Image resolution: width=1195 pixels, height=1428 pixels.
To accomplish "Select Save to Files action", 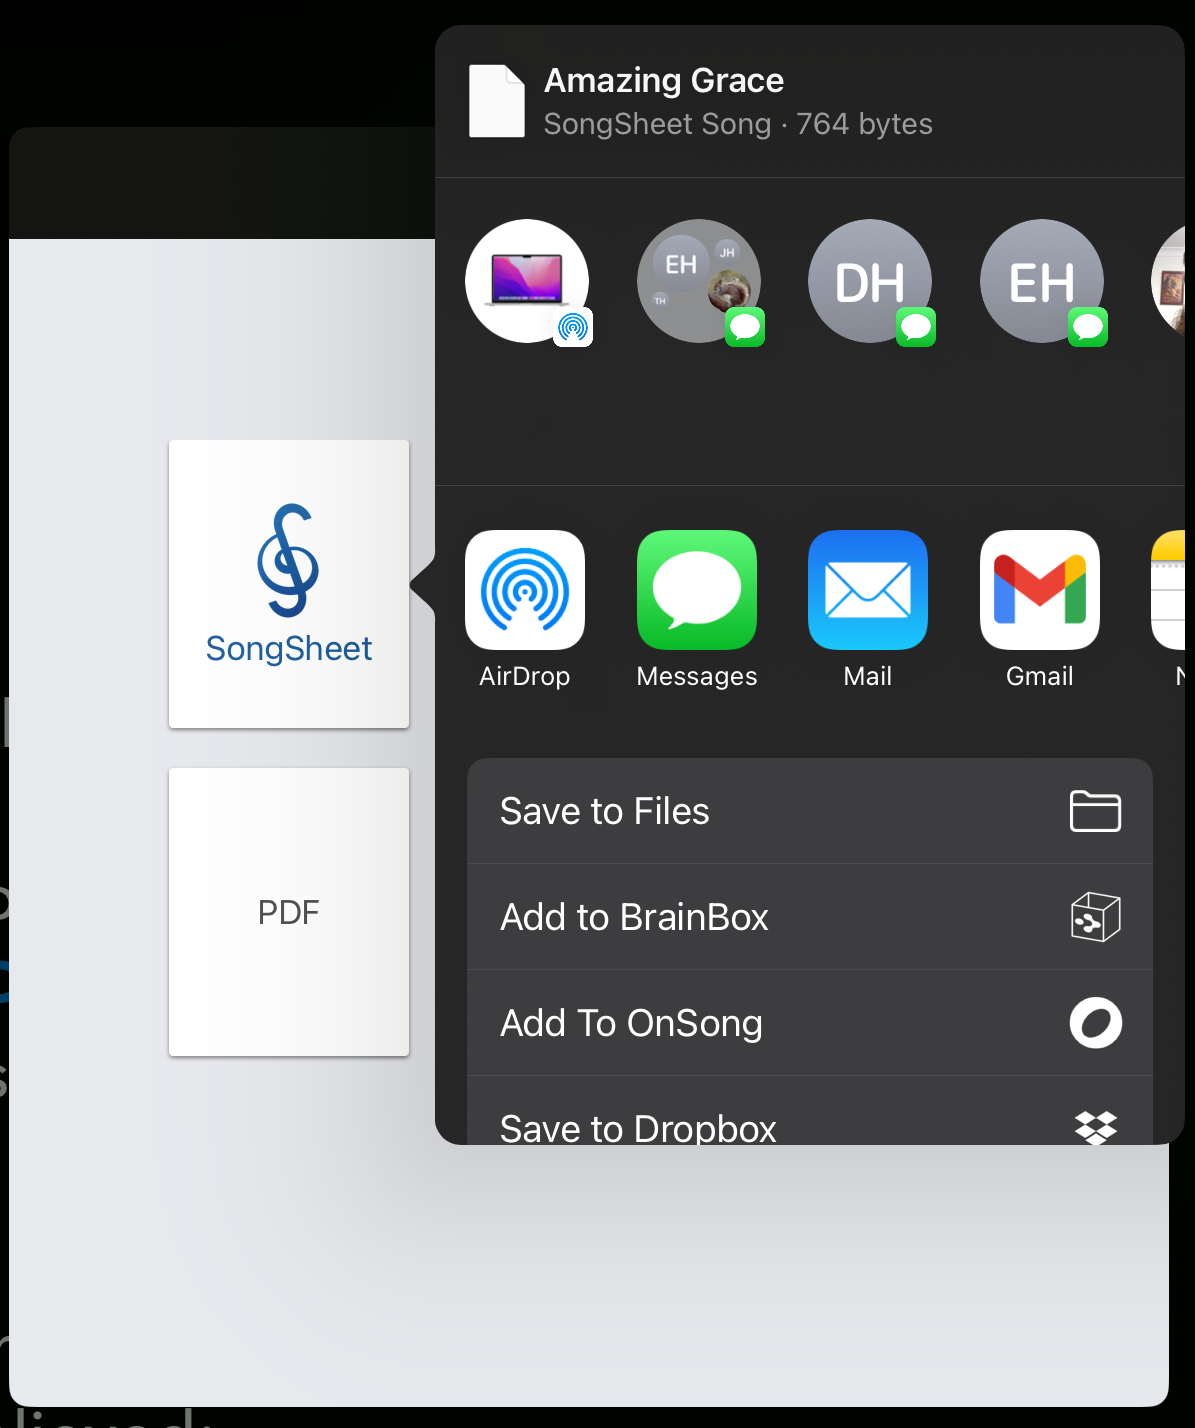I will (810, 811).
